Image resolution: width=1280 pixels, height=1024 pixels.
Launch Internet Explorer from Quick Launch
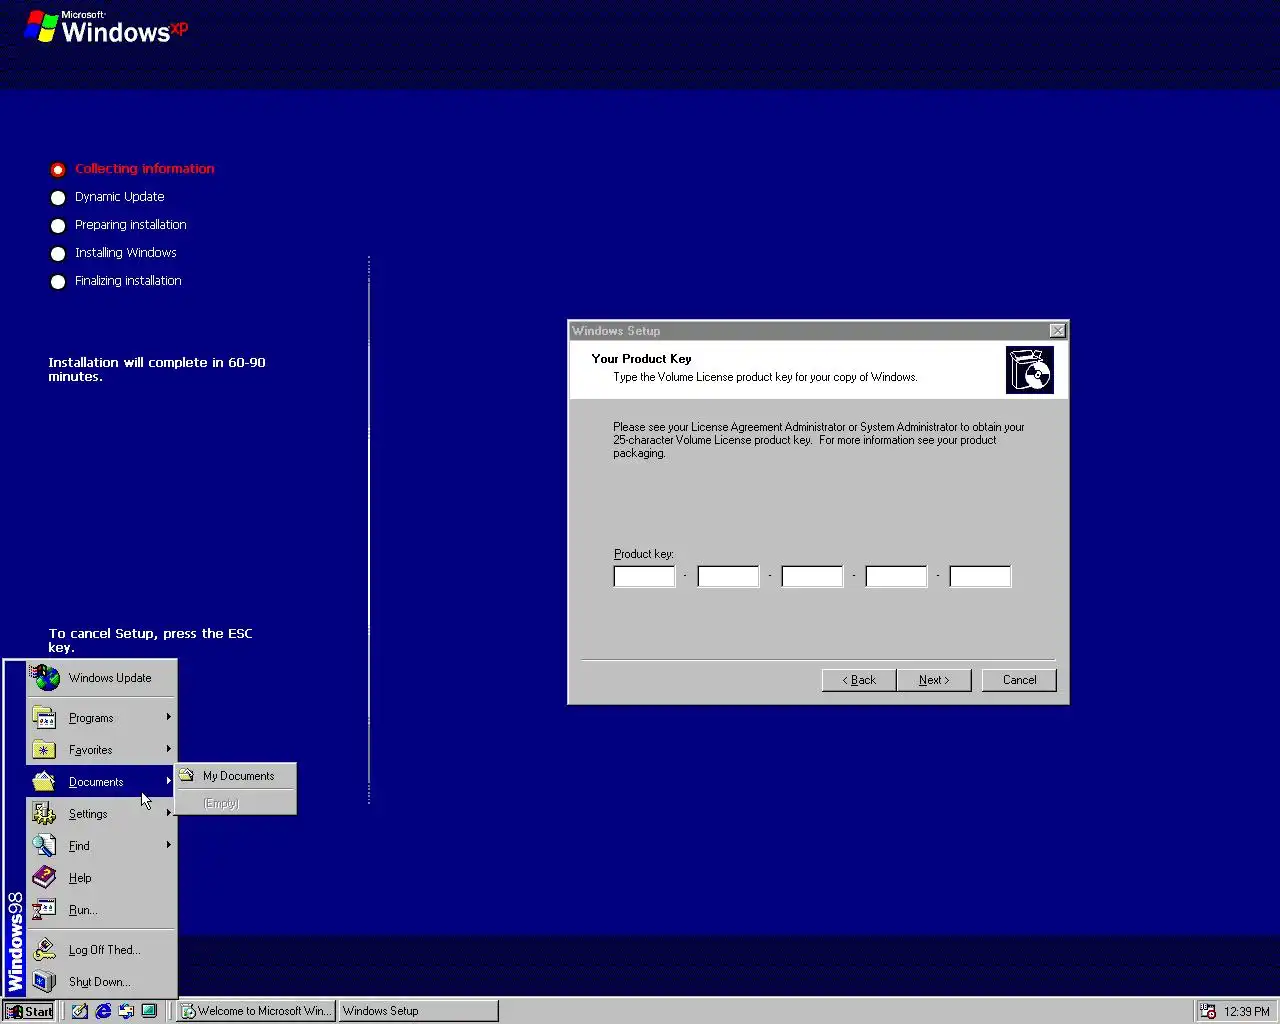click(x=103, y=1011)
